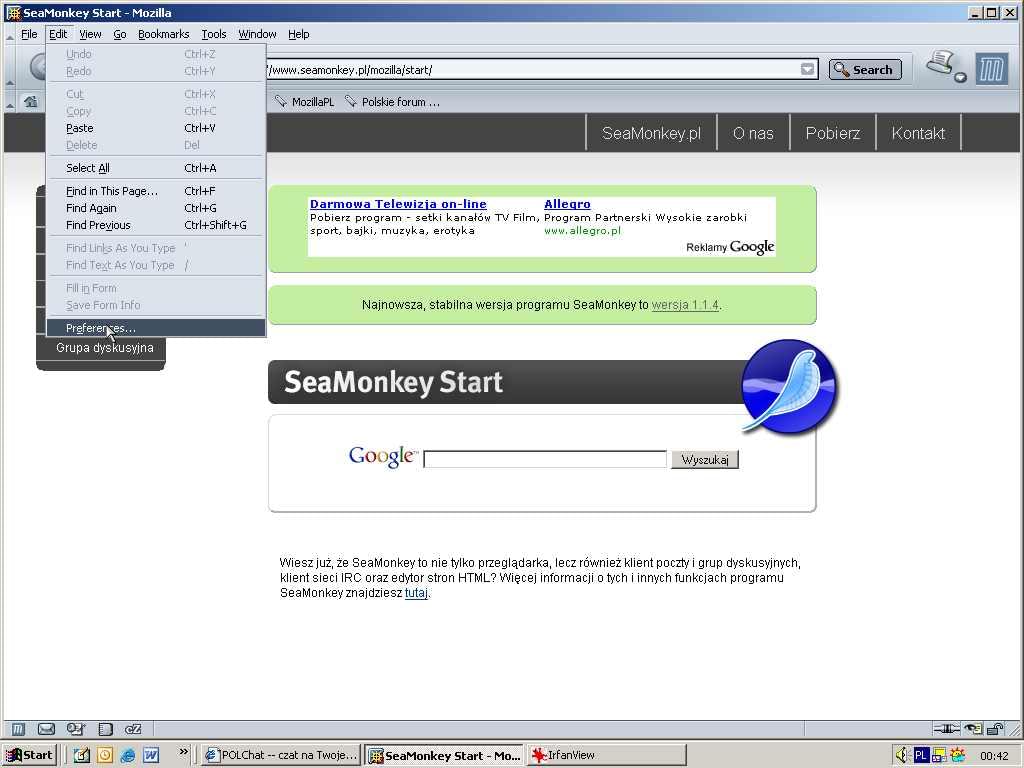Open the Window menu
This screenshot has height=768, width=1024.
click(x=257, y=34)
